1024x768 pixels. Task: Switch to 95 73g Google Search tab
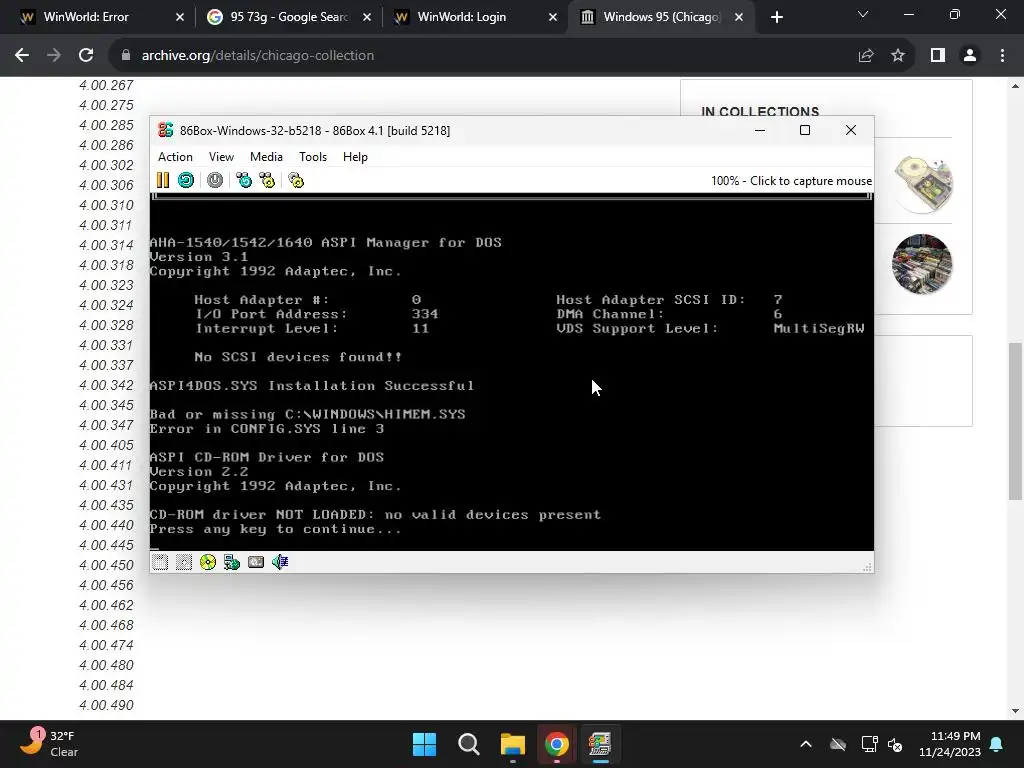pyautogui.click(x=289, y=17)
